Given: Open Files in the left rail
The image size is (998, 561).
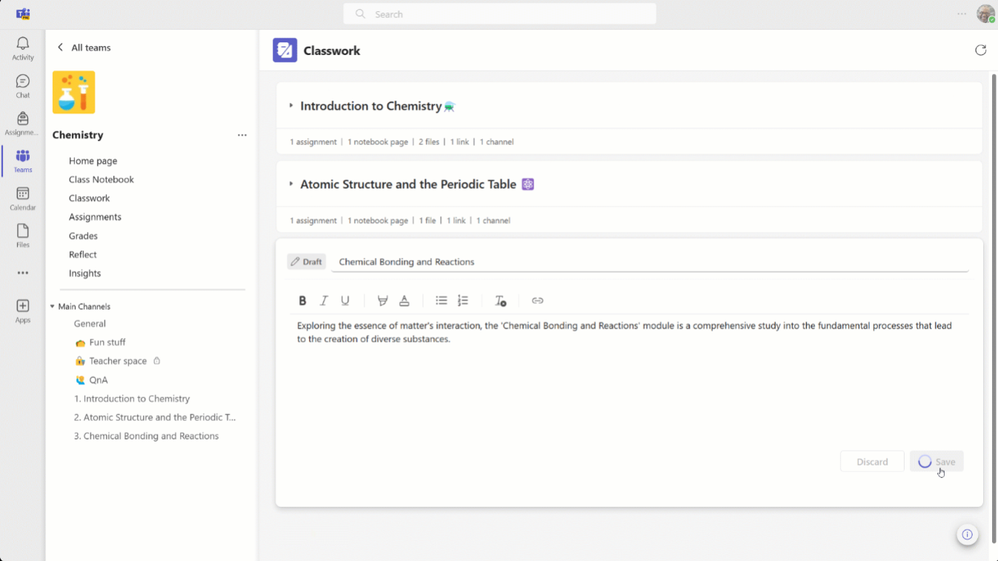Looking at the screenshot, I should [x=22, y=236].
